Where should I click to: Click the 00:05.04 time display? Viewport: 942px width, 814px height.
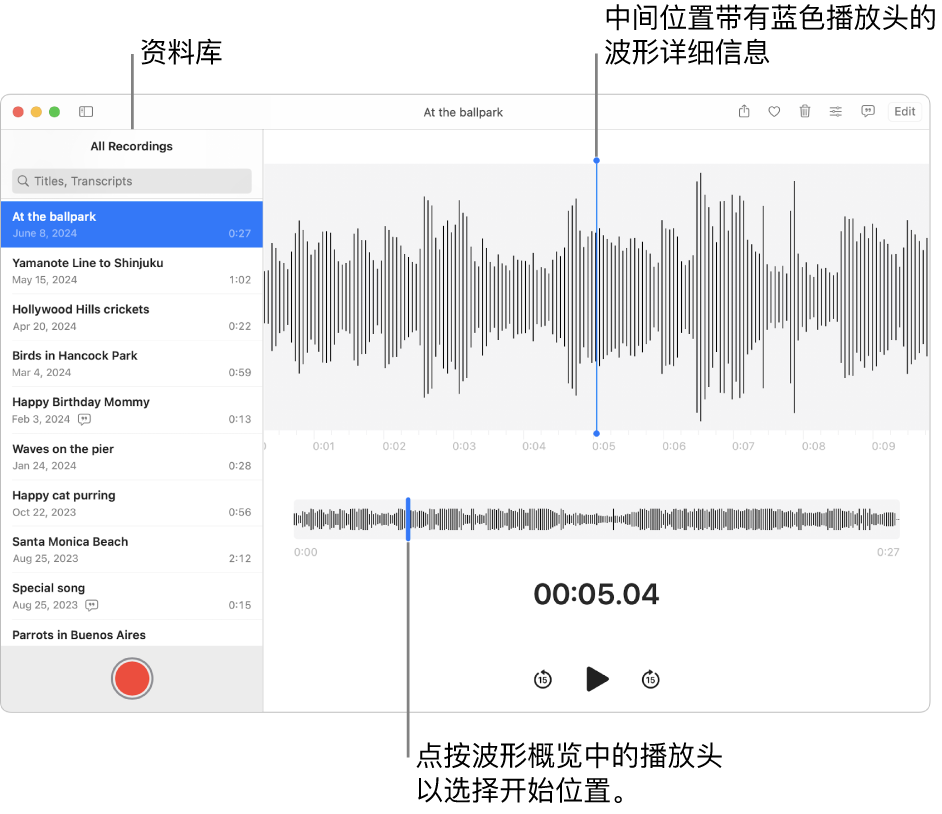tap(597, 594)
